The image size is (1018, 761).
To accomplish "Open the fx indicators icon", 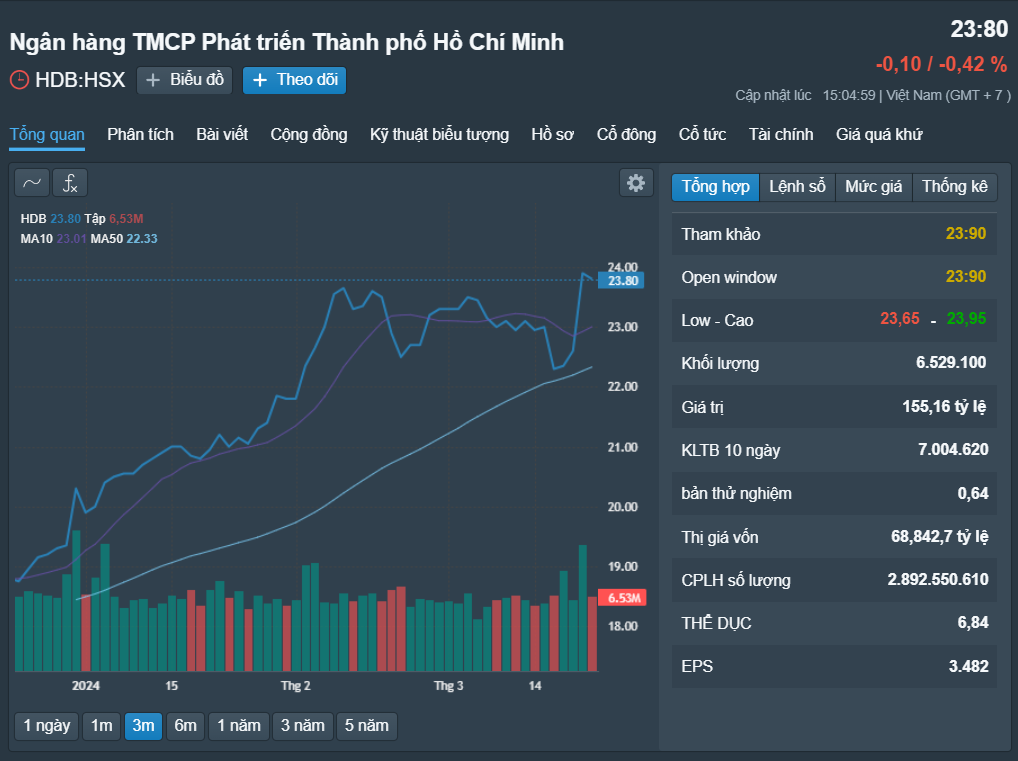I will tap(70, 183).
